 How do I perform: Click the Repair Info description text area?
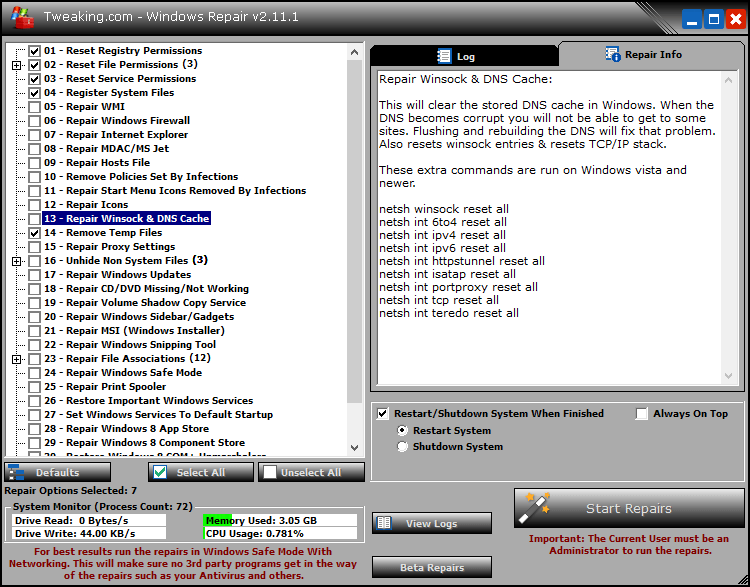point(550,228)
